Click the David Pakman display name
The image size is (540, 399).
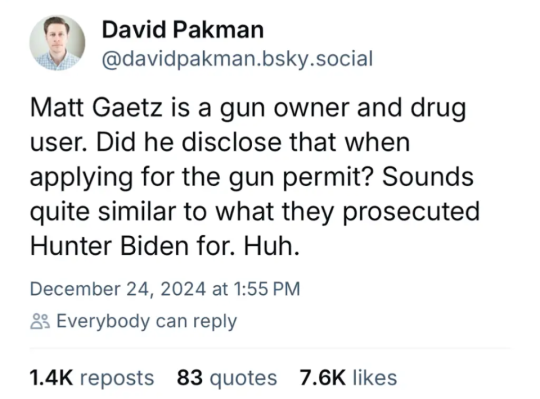point(183,30)
